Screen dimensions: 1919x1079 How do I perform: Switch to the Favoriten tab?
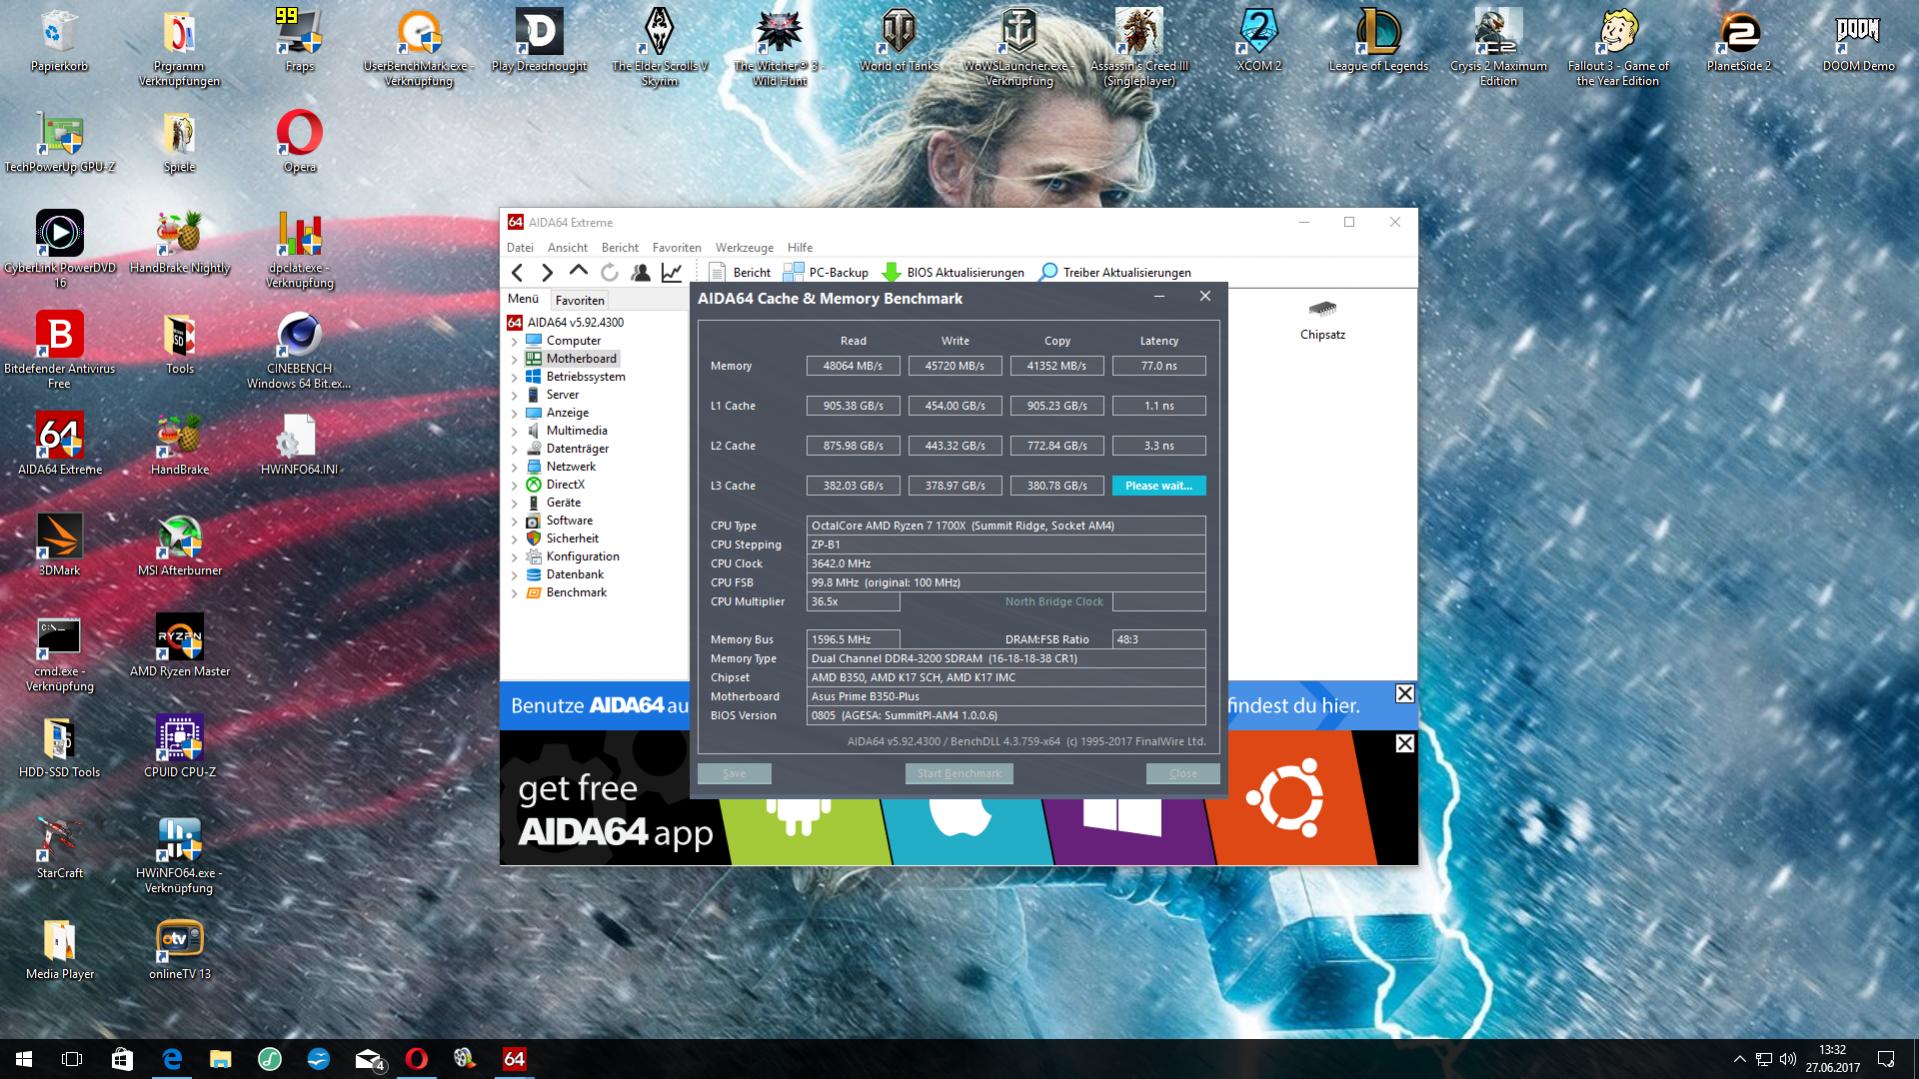[x=579, y=300]
